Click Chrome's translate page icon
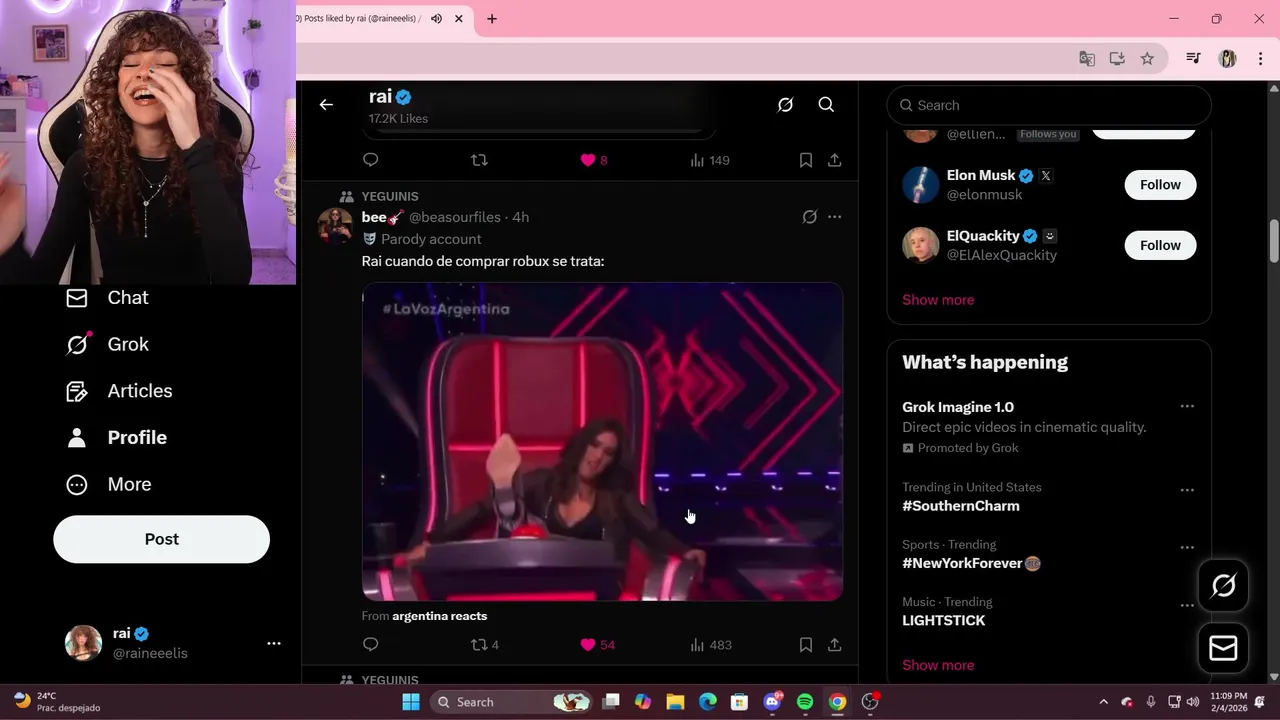Image resolution: width=1280 pixels, height=720 pixels. (x=1087, y=59)
